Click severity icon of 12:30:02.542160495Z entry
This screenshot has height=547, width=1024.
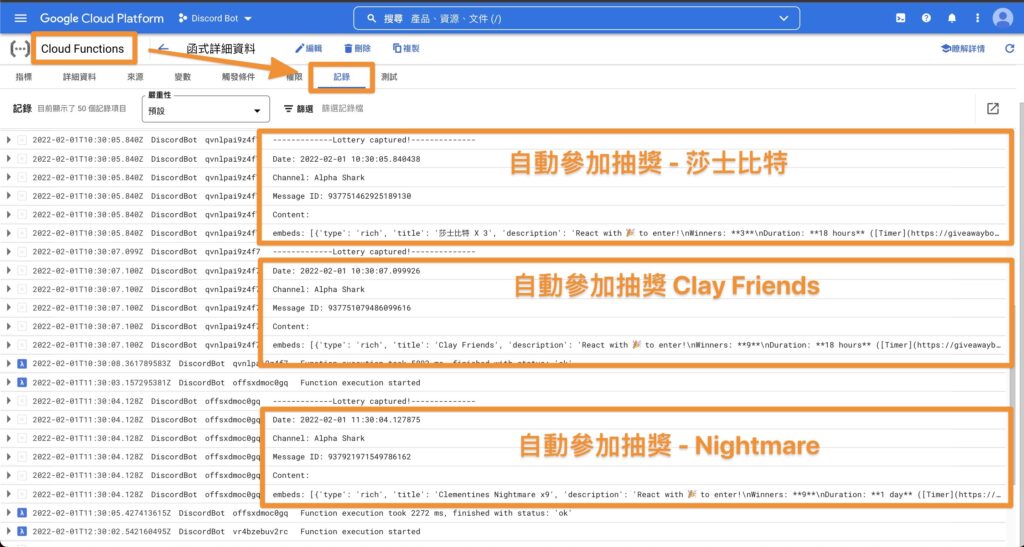(22, 531)
